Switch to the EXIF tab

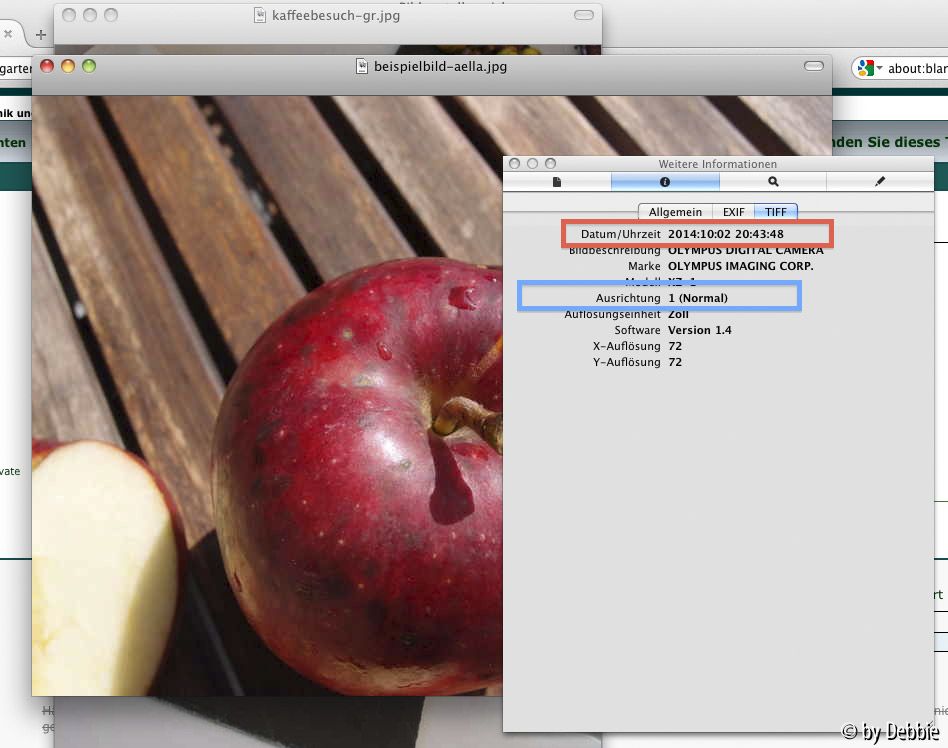pos(734,212)
